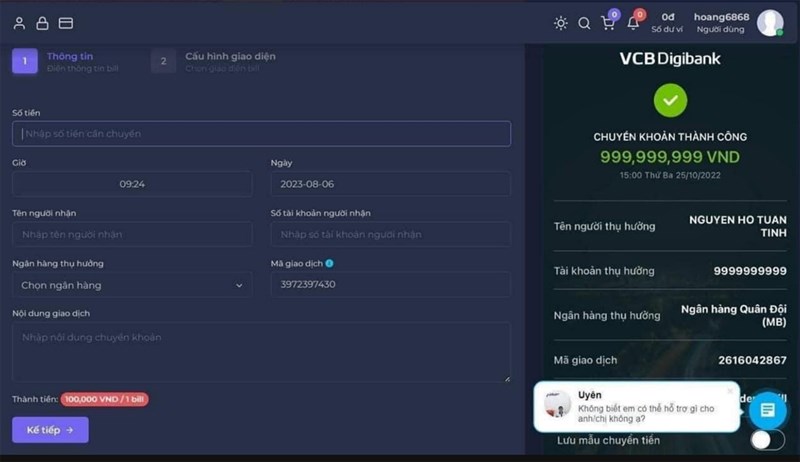Click the green success checkmark

[x=670, y=100]
